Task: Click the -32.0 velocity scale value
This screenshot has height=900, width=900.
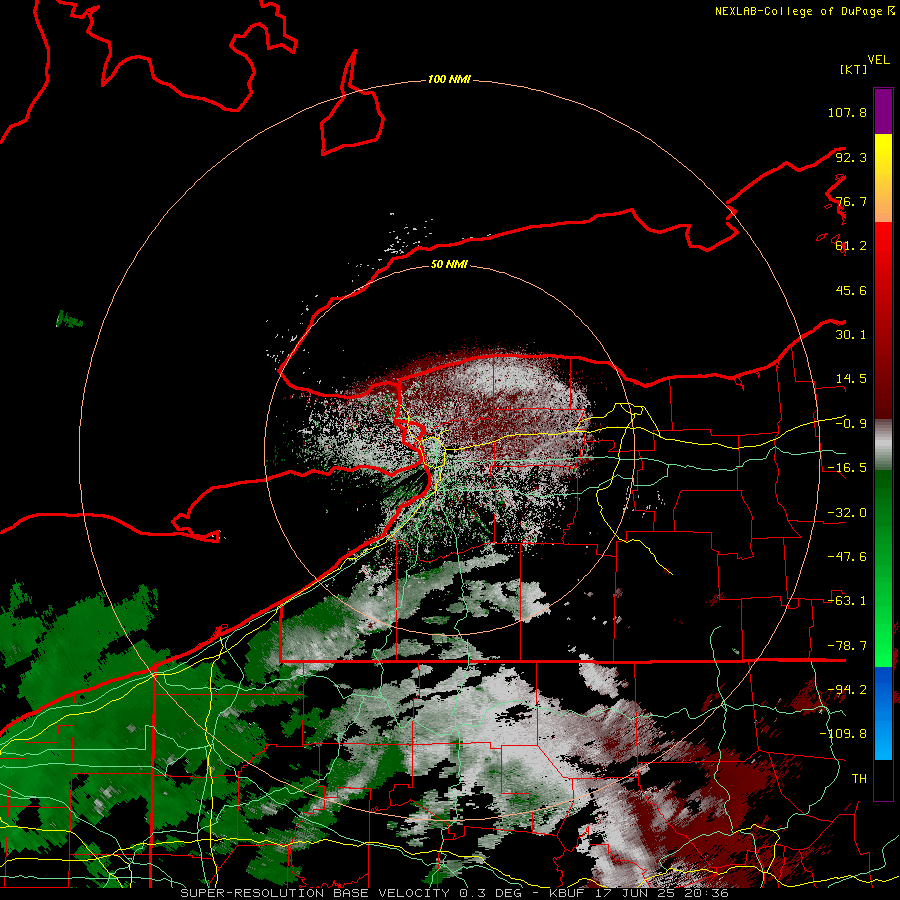Action: (847, 513)
